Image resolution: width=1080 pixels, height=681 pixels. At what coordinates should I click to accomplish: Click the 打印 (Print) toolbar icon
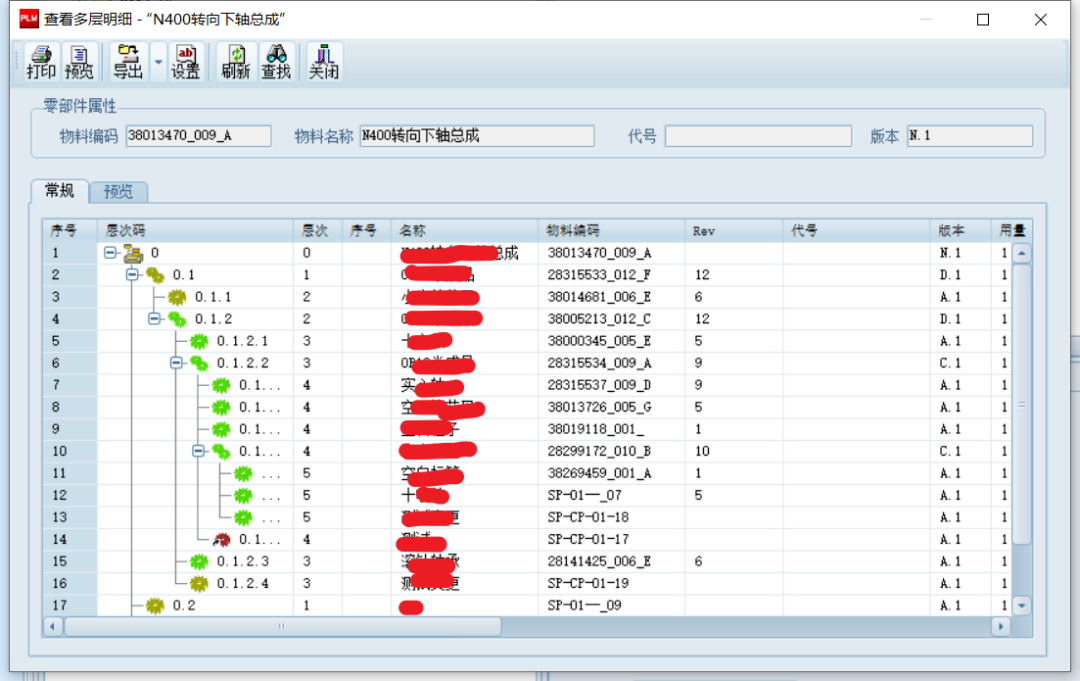[41, 62]
